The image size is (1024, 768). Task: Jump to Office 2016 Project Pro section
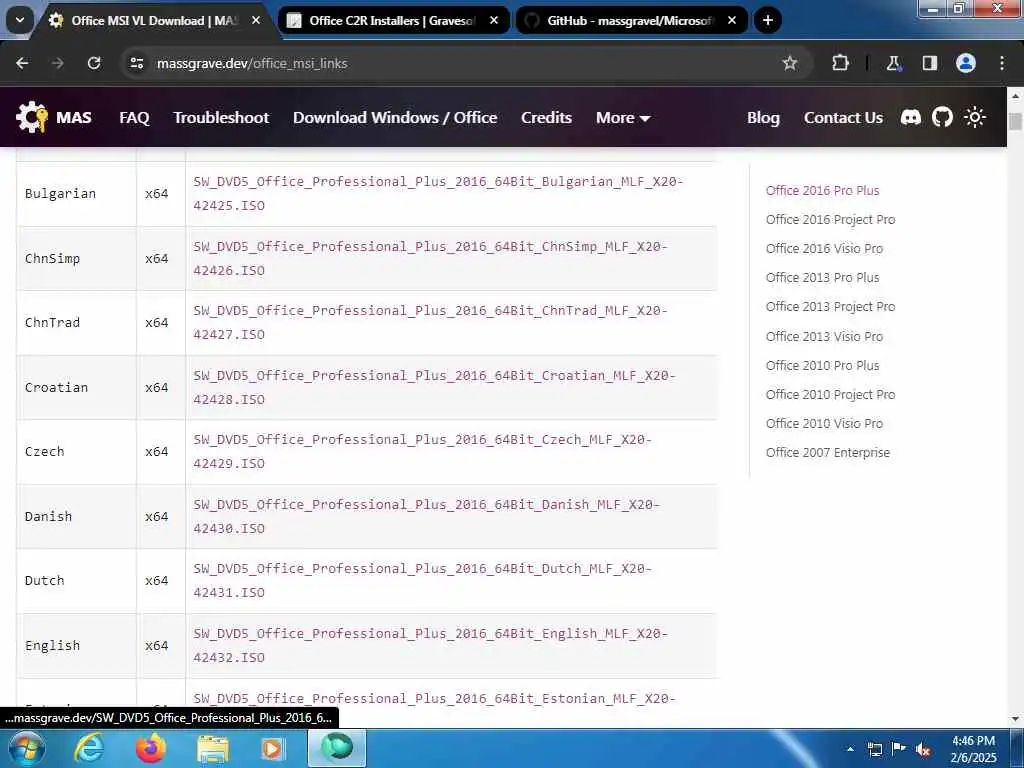tap(830, 219)
